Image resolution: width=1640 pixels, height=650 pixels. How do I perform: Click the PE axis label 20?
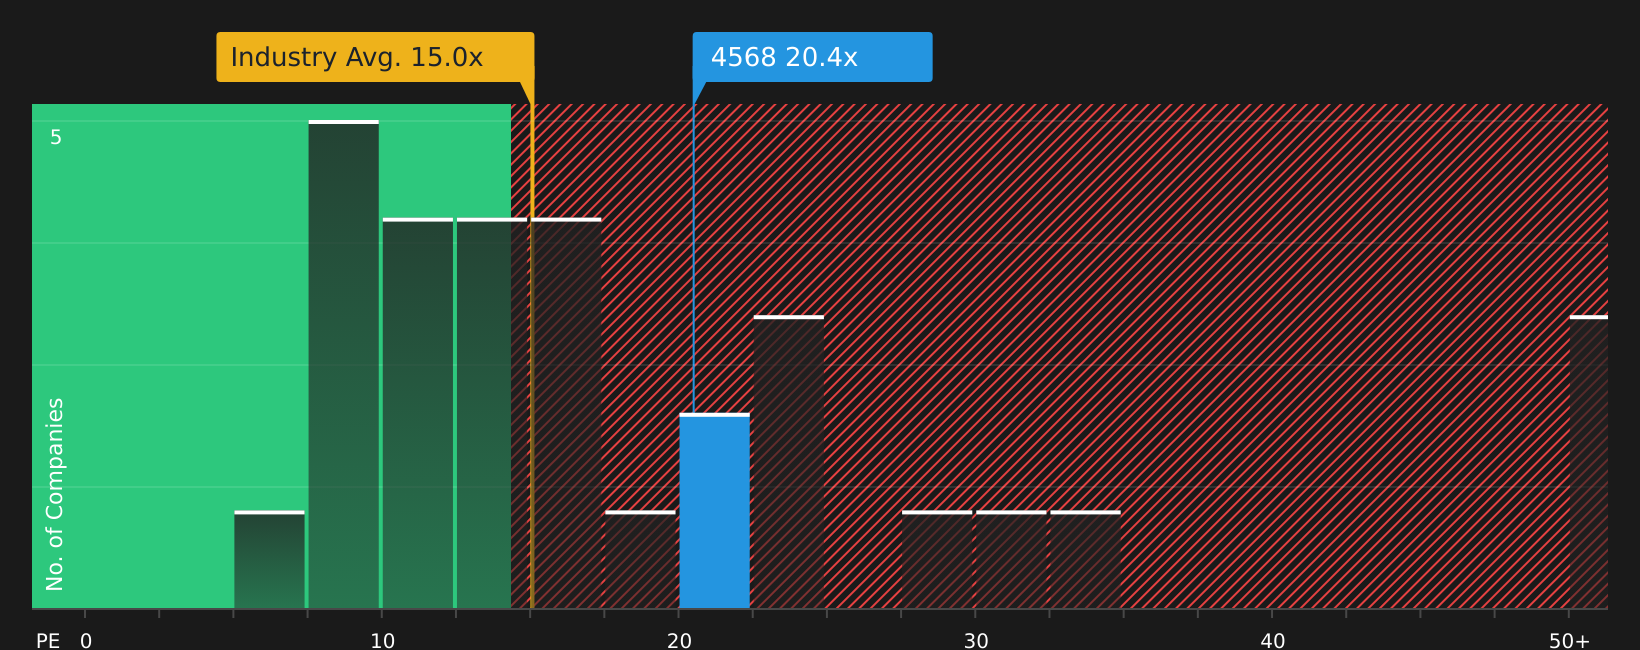click(679, 640)
